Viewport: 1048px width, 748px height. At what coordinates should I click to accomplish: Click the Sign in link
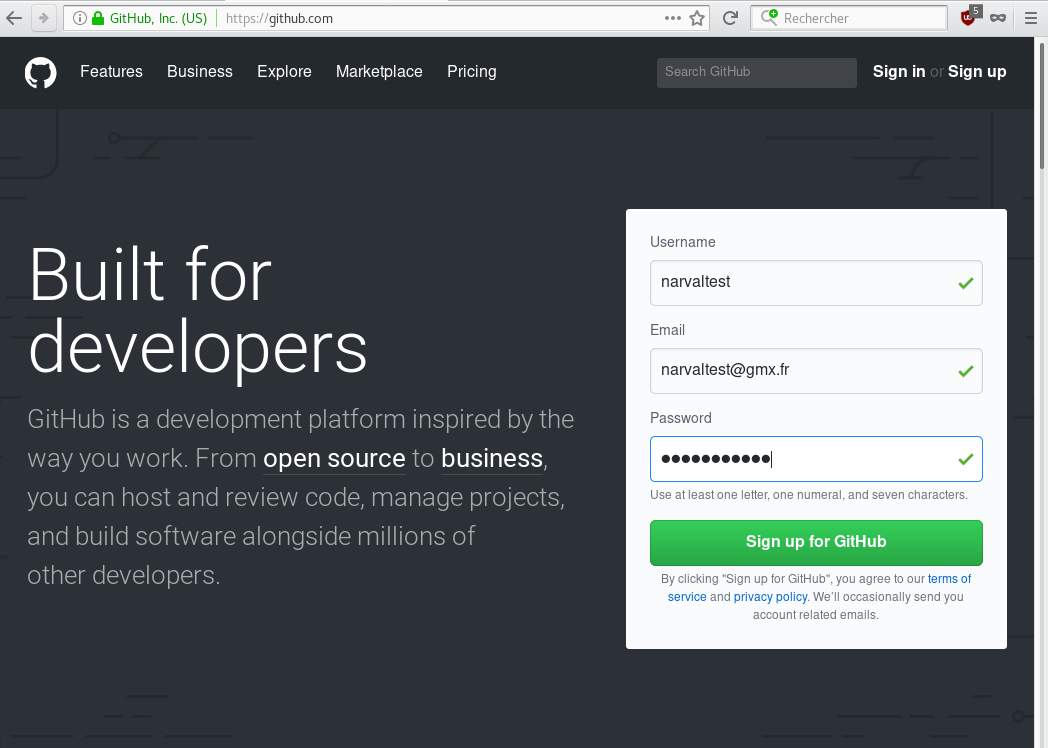(898, 71)
